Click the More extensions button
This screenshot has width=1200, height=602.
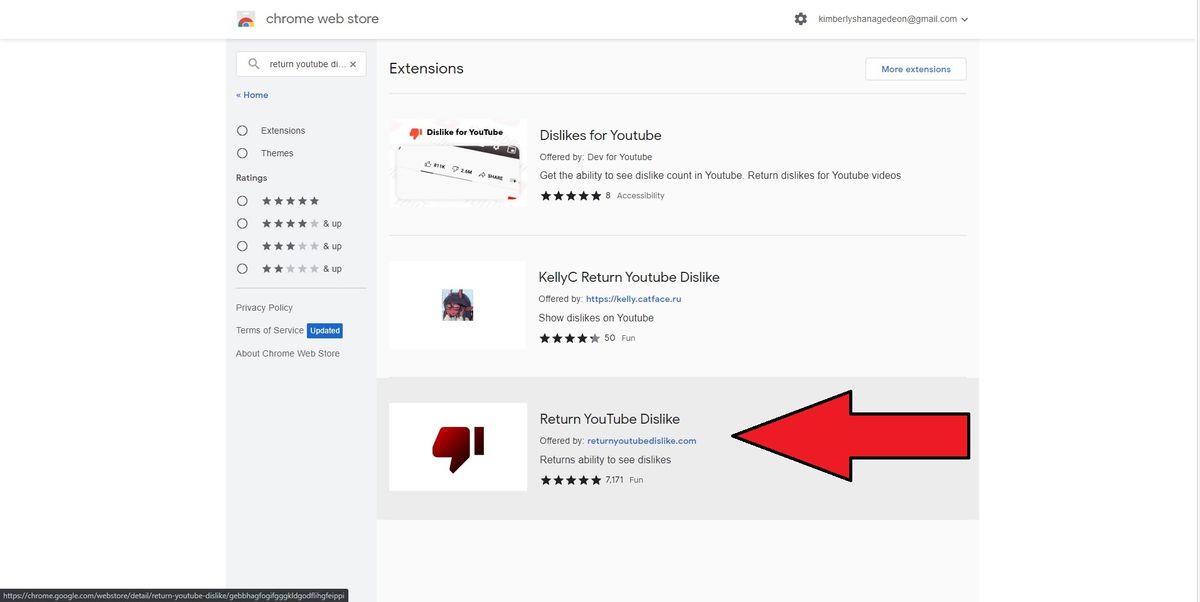(915, 67)
